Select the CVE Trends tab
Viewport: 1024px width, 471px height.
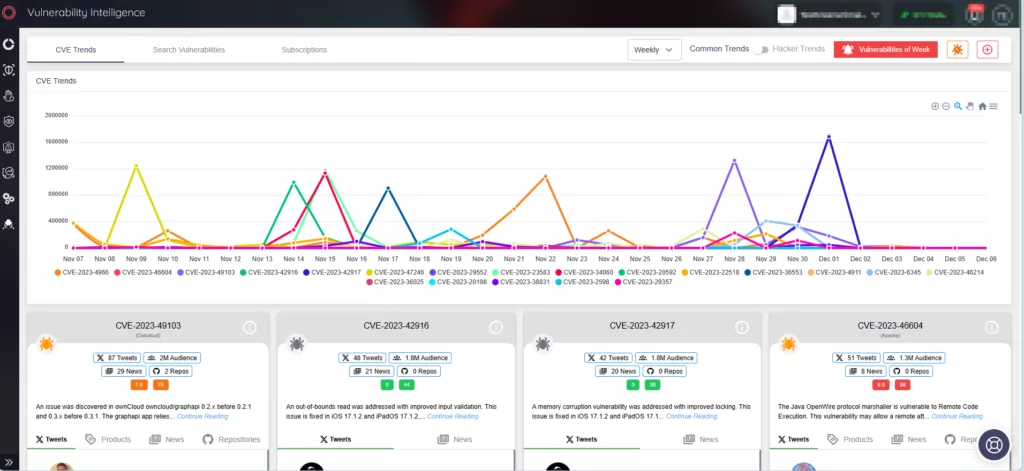click(x=75, y=50)
